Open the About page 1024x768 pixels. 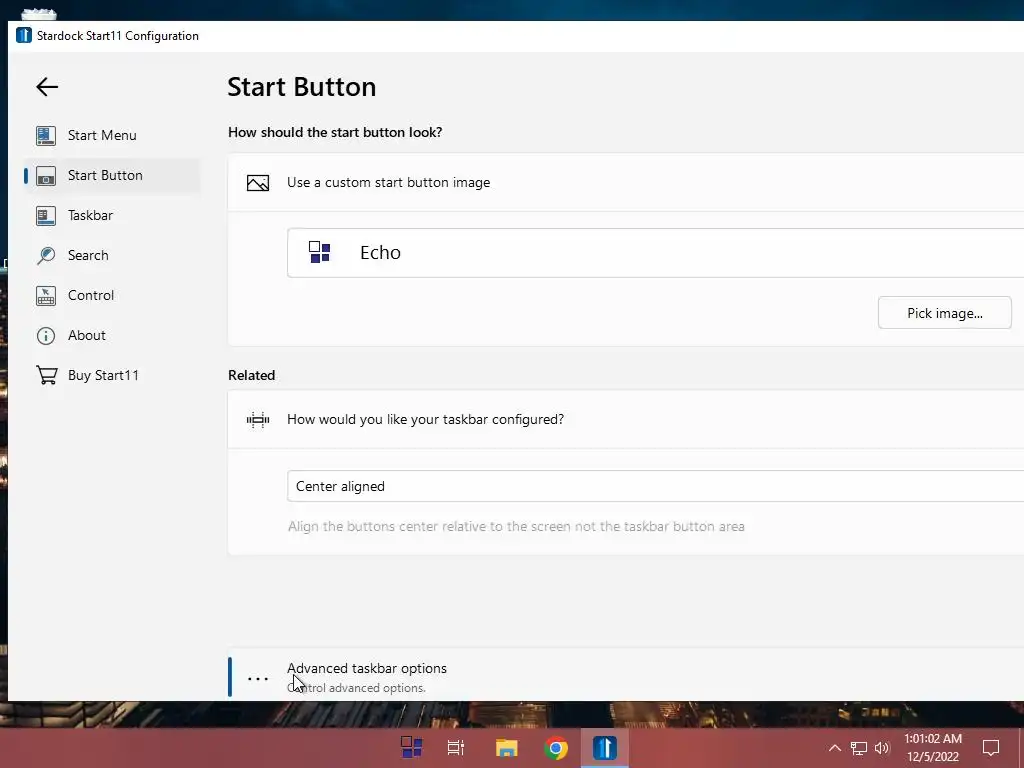(112, 335)
